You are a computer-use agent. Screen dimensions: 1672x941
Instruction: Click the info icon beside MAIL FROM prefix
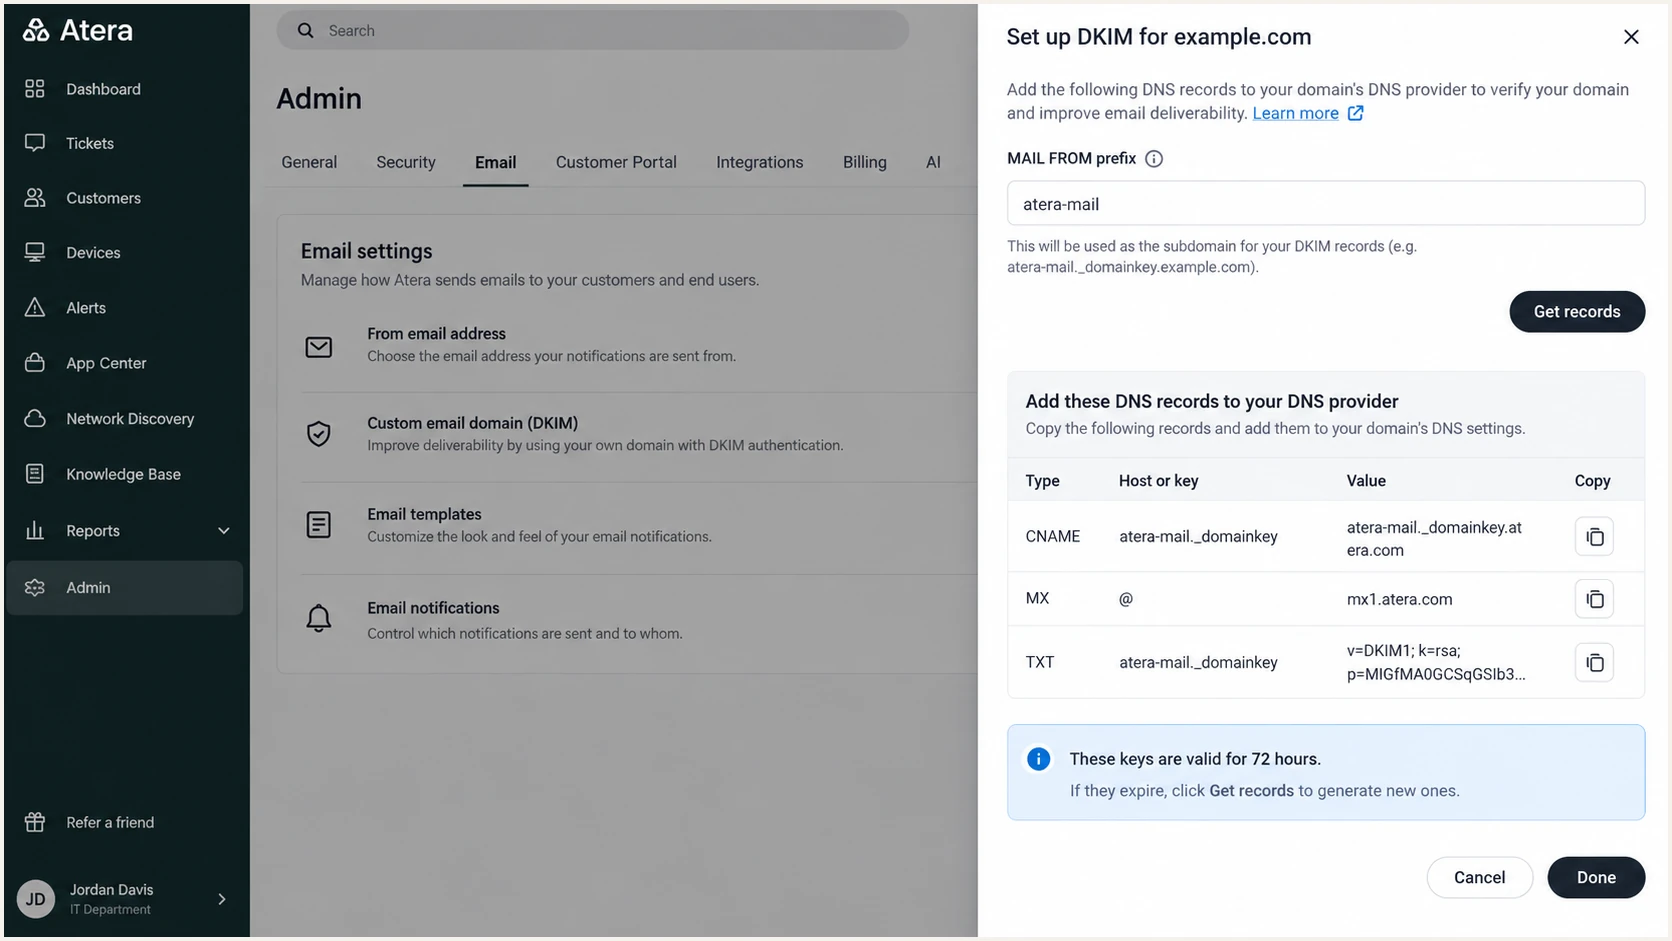[1154, 159]
